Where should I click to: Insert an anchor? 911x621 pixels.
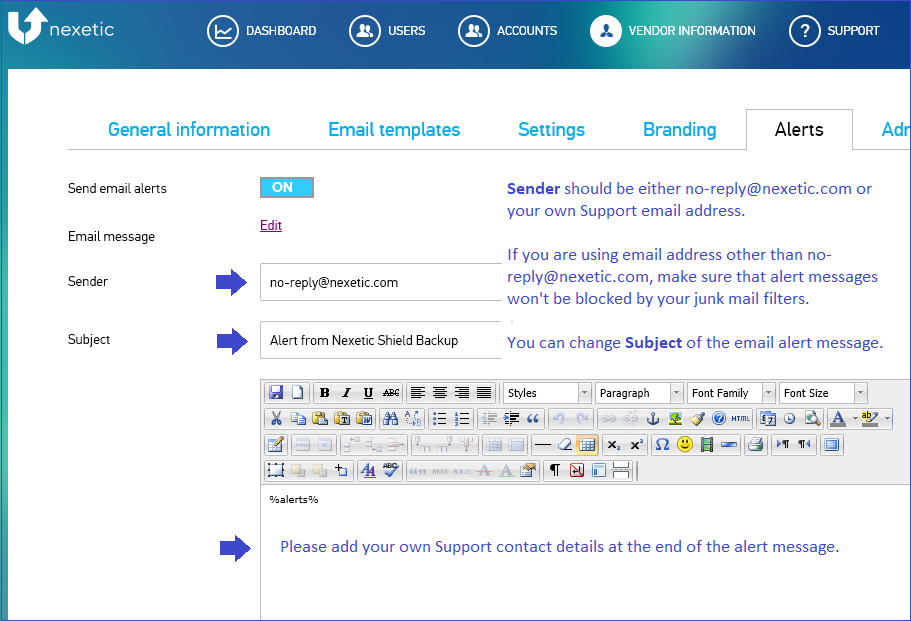(653, 418)
